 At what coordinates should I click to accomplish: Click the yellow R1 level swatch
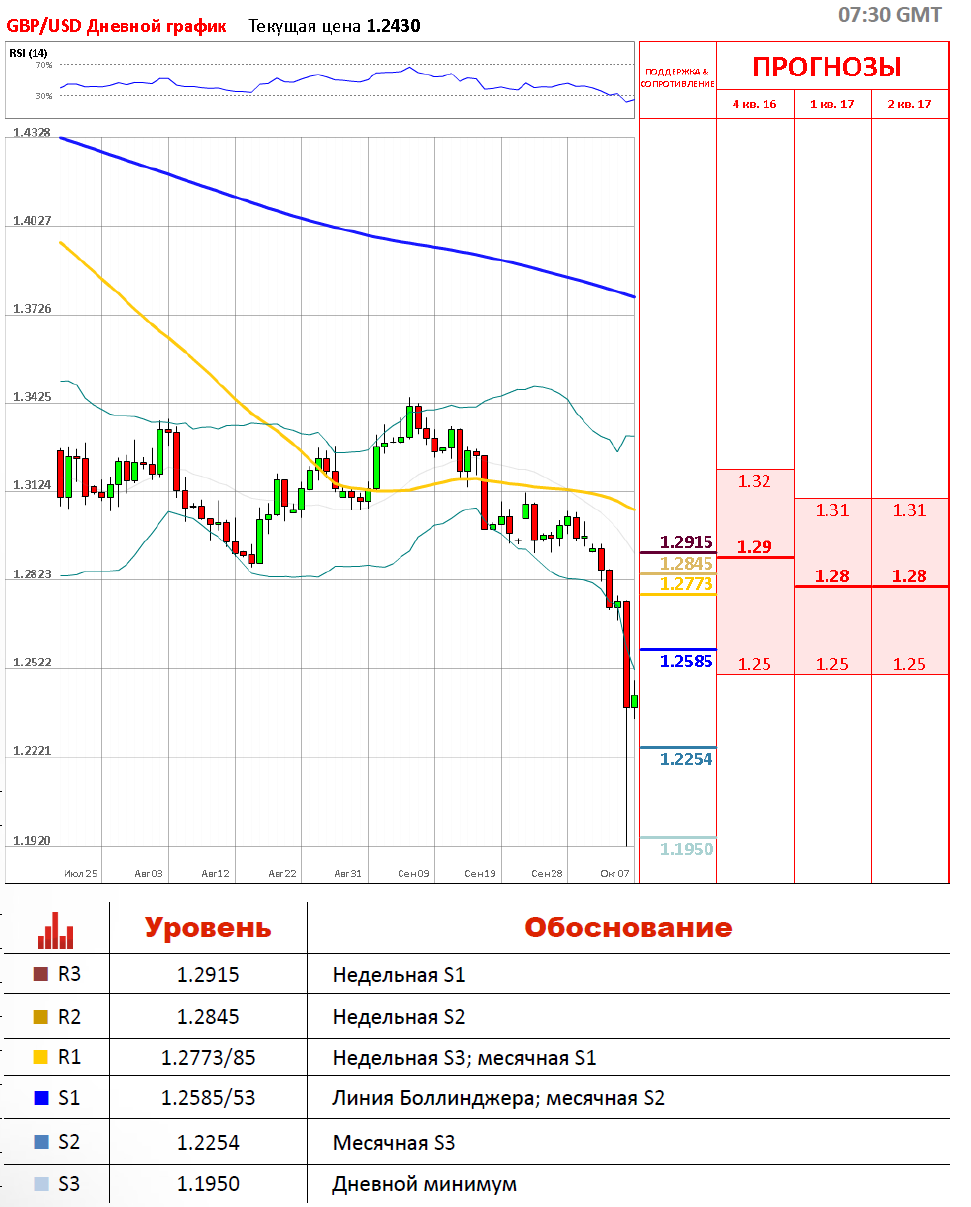tap(41, 1057)
